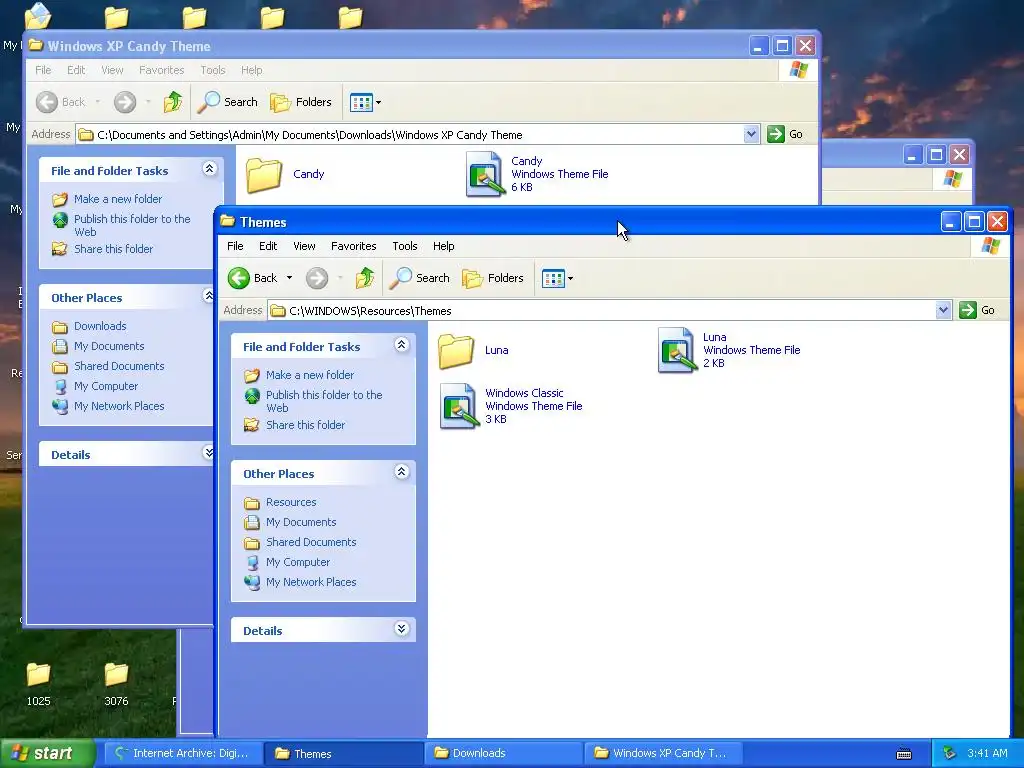Open Back history dropdown in Themes window
Image resolution: width=1024 pixels, height=768 pixels.
pyautogui.click(x=289, y=278)
